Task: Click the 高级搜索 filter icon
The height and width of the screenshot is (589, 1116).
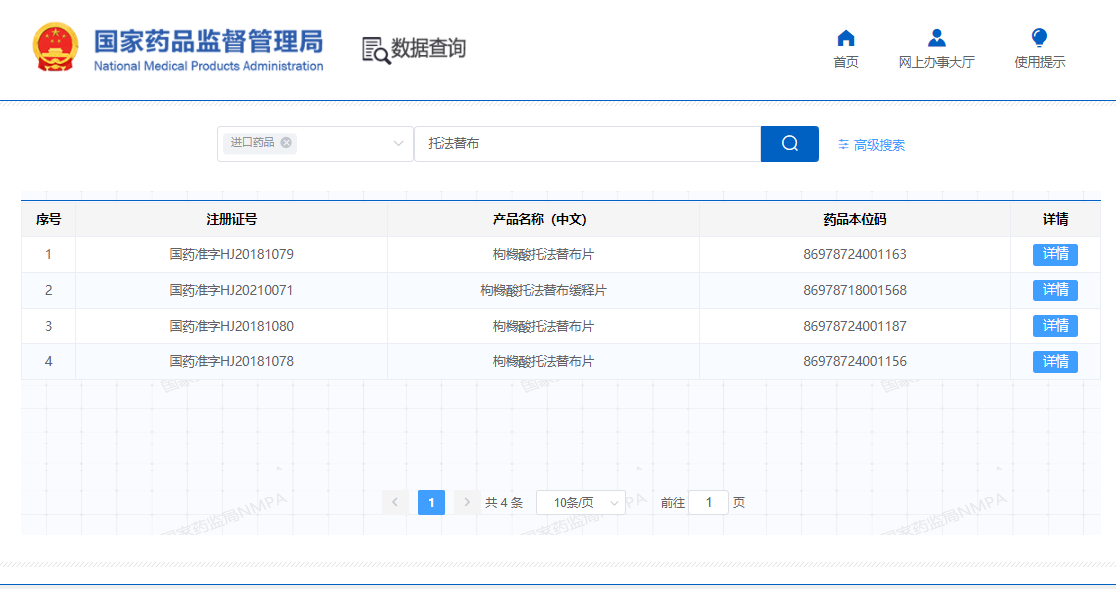Action: (x=843, y=144)
